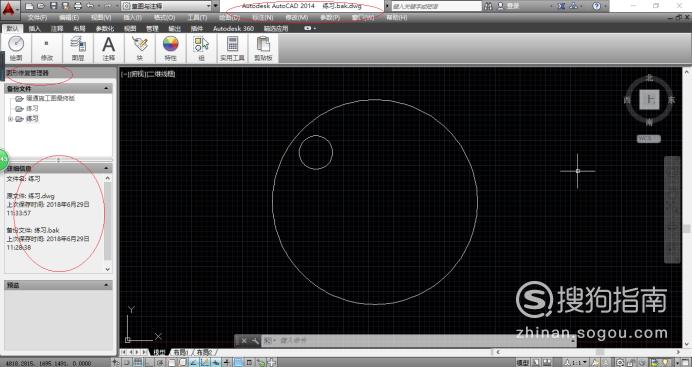Click the ViewCube 北 compass label
This screenshot has height=367, width=692.
coord(649,78)
